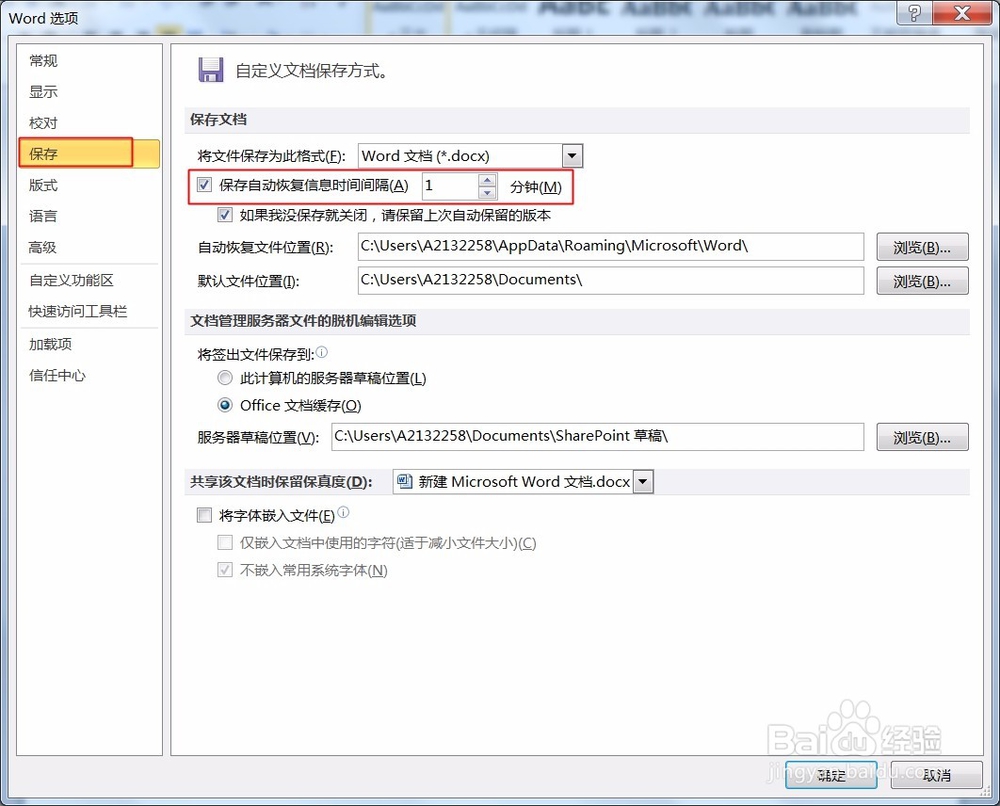This screenshot has height=806, width=1000.
Task: Open the 新建 Microsoft Word 文档.docx dropdown arrow
Action: tap(643, 482)
